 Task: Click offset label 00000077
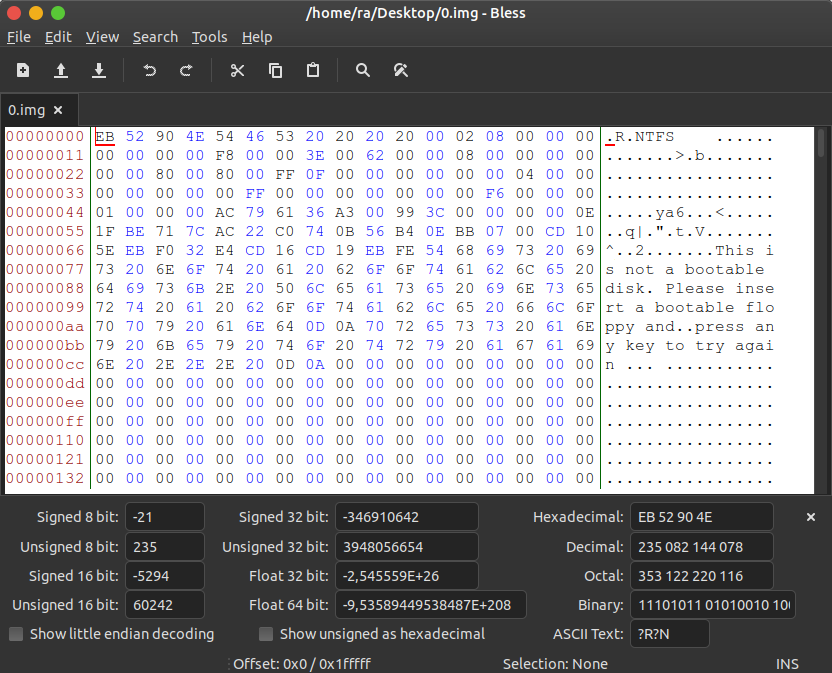[x=45, y=269]
